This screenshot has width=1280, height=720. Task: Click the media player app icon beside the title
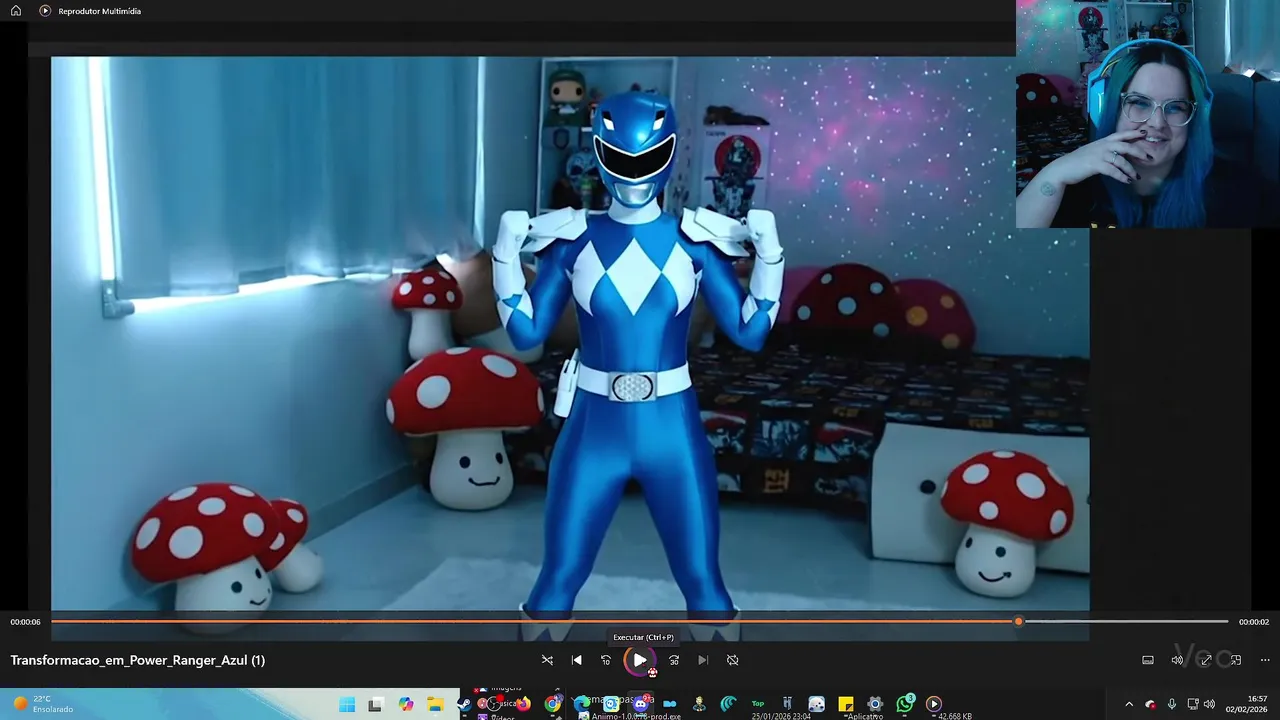[x=45, y=11]
